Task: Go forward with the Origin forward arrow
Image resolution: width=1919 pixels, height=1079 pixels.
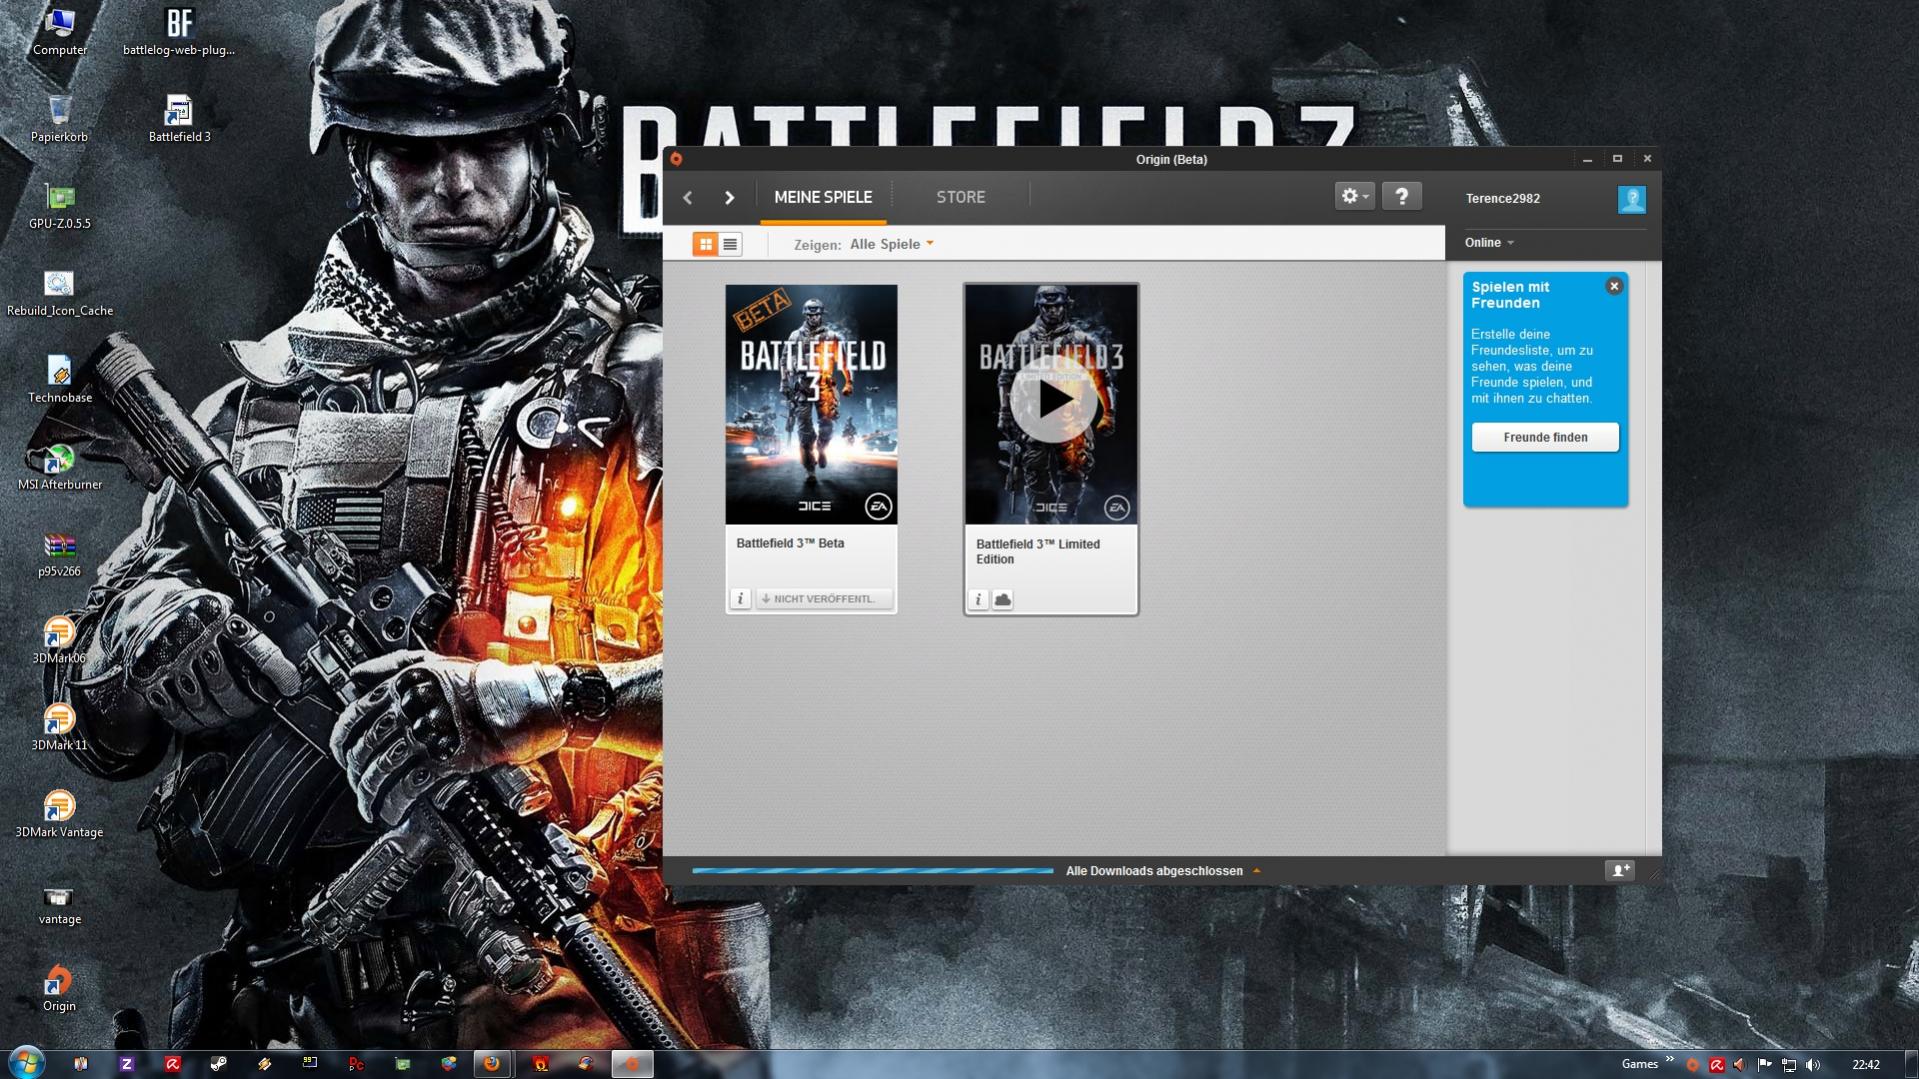Action: (730, 198)
